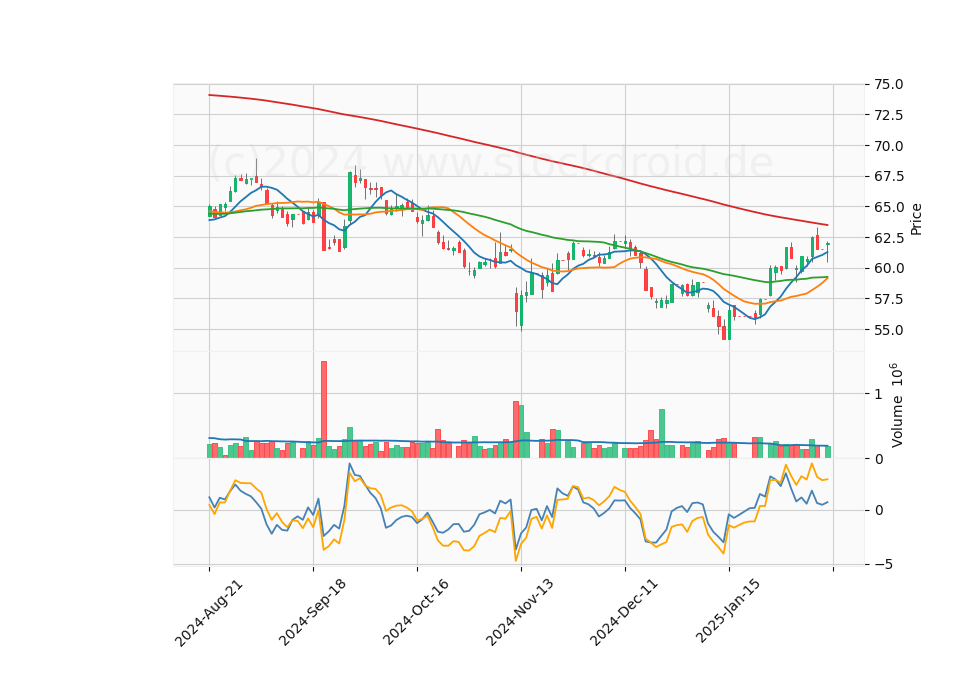Click the 2024-Nov-13 date label
Viewport: 960px width, 690px height.
click(x=520, y=613)
